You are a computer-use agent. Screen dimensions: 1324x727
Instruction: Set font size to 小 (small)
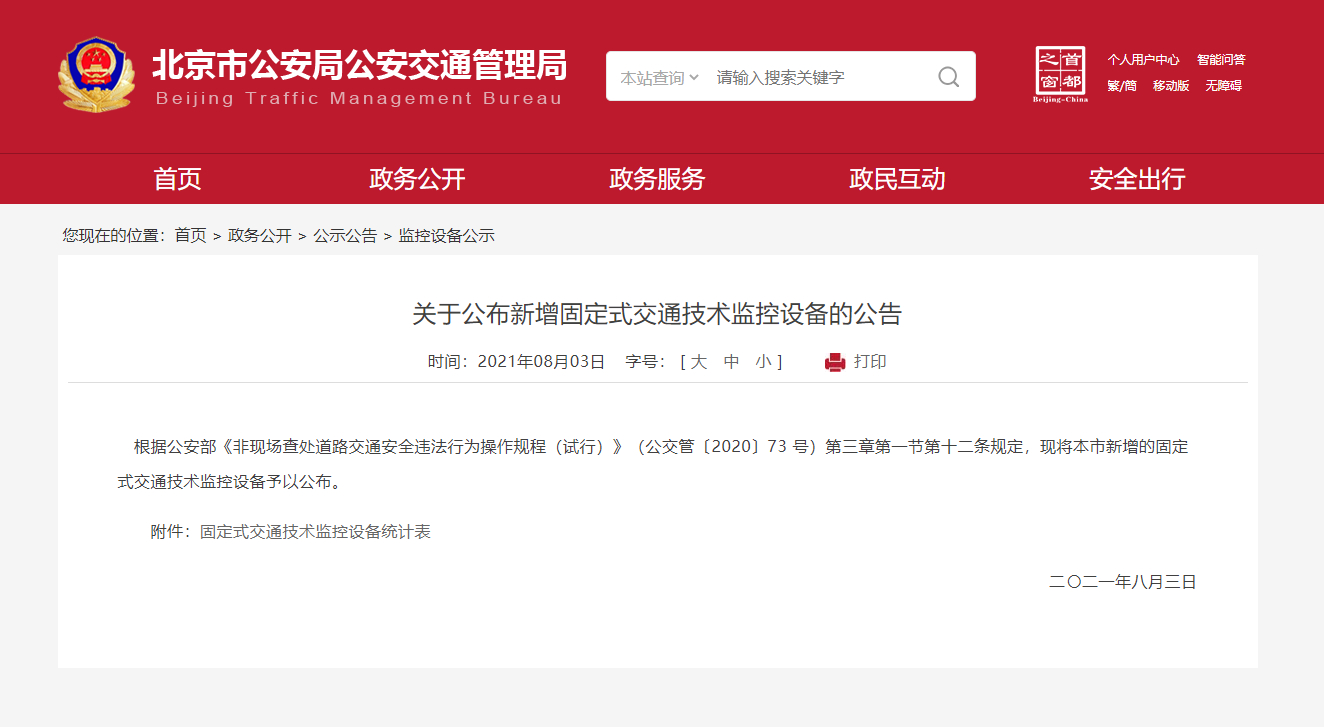point(763,362)
